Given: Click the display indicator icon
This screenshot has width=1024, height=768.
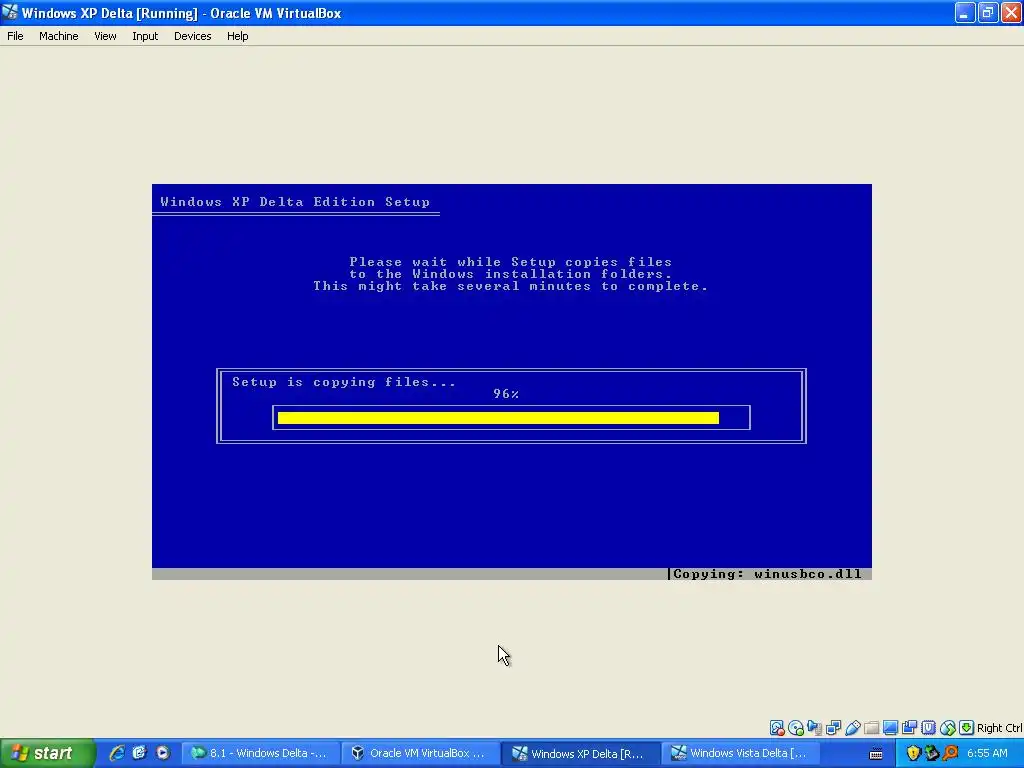Looking at the screenshot, I should 890,728.
